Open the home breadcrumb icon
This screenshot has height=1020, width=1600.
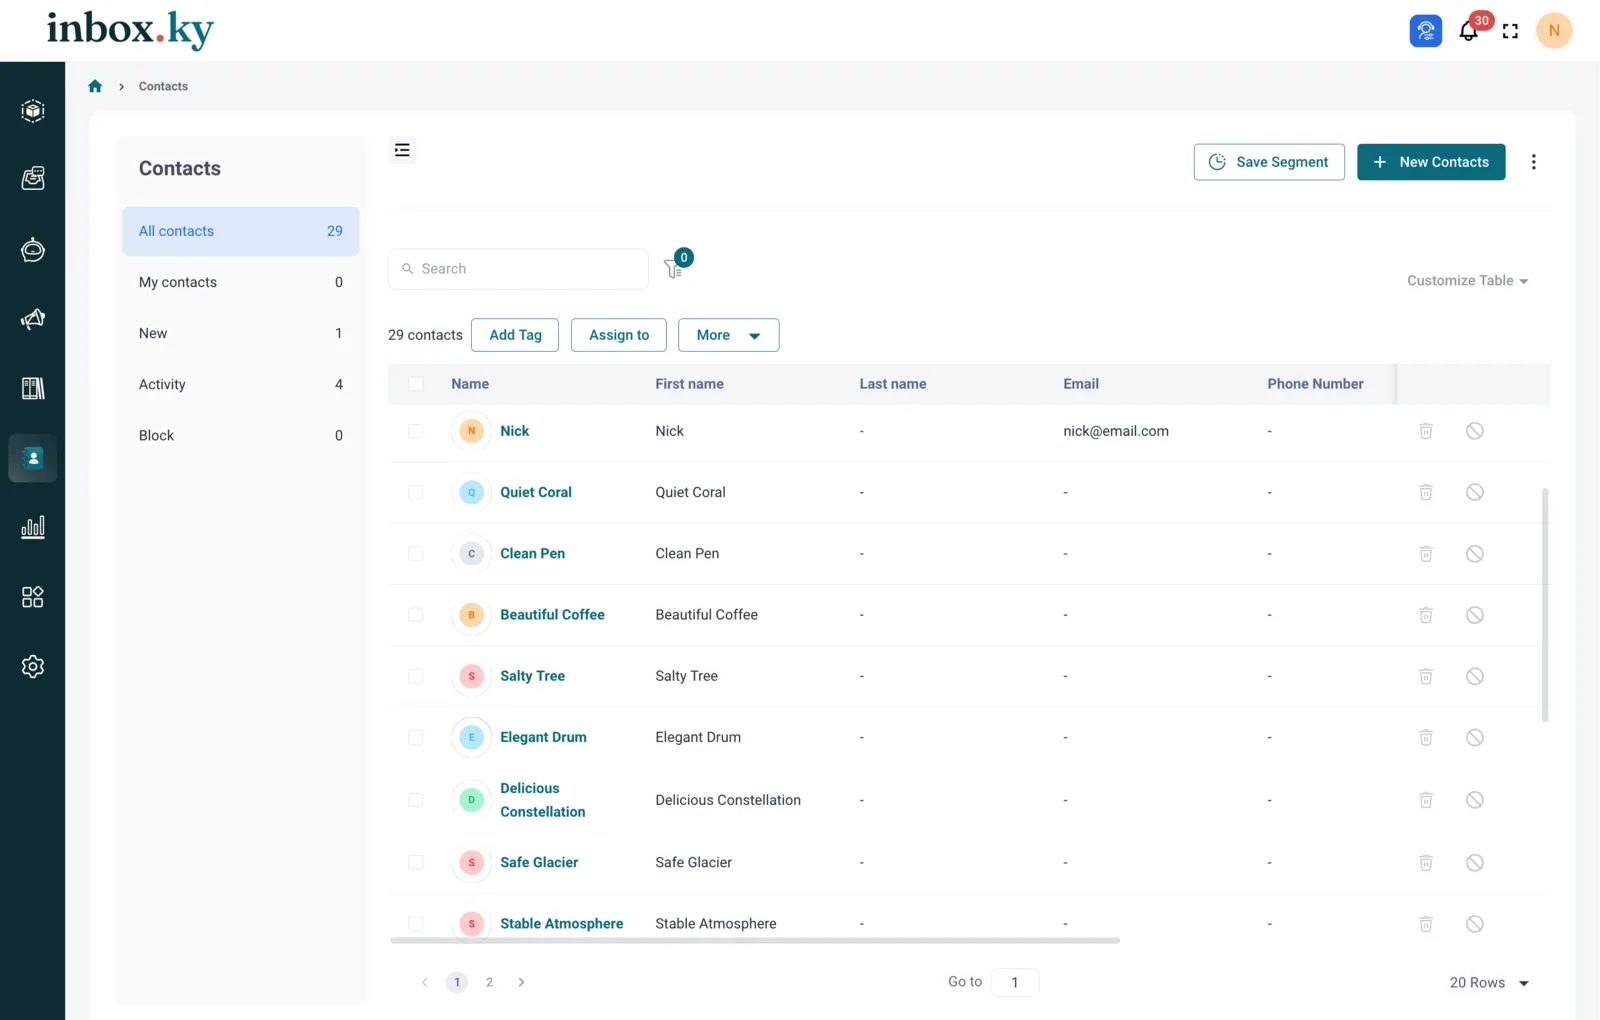(x=95, y=86)
